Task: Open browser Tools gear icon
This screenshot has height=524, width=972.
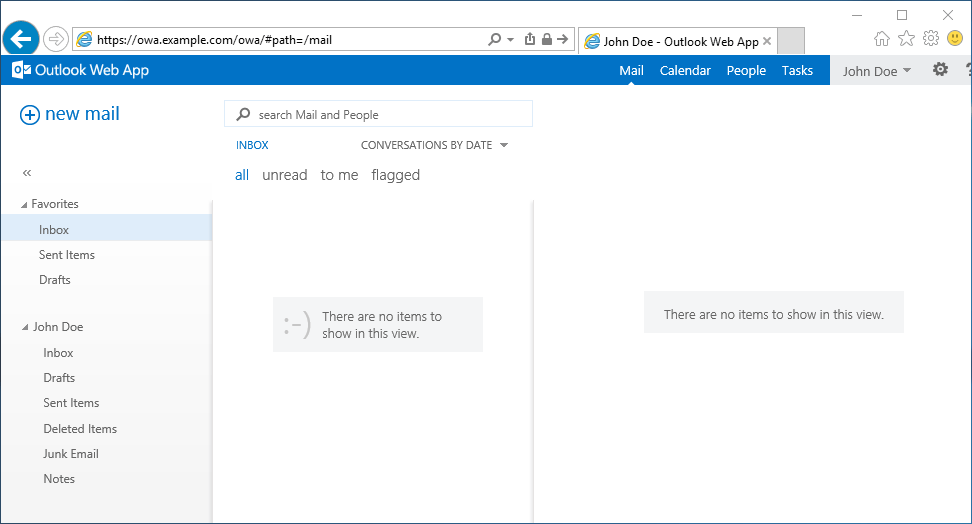Action: pyautogui.click(x=931, y=38)
